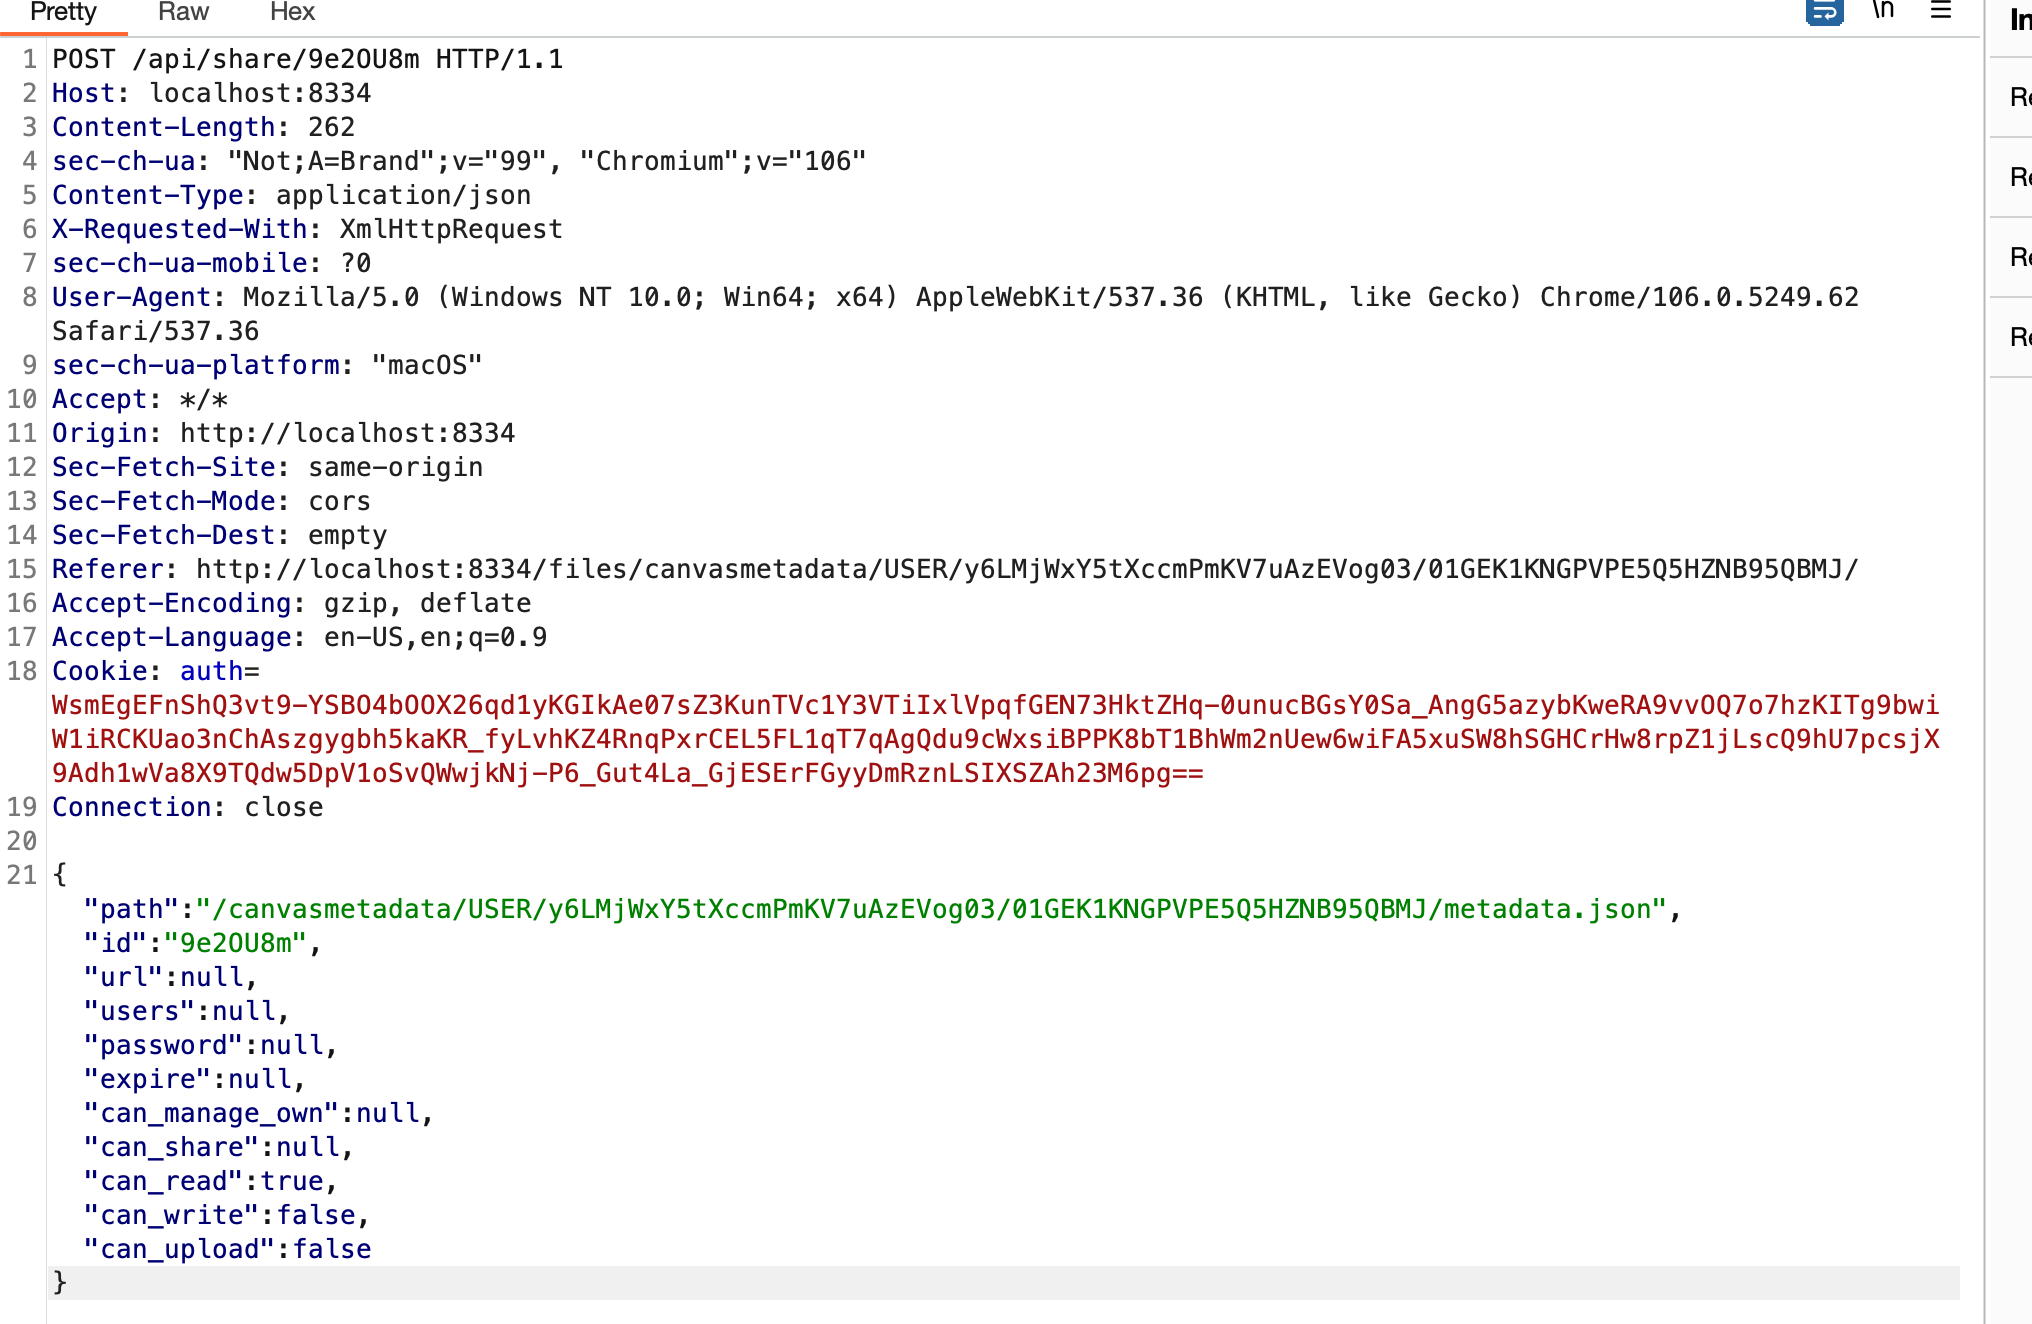Image resolution: width=2032 pixels, height=1324 pixels.
Task: Expand the first Request section in Inspector
Action: point(2020,96)
